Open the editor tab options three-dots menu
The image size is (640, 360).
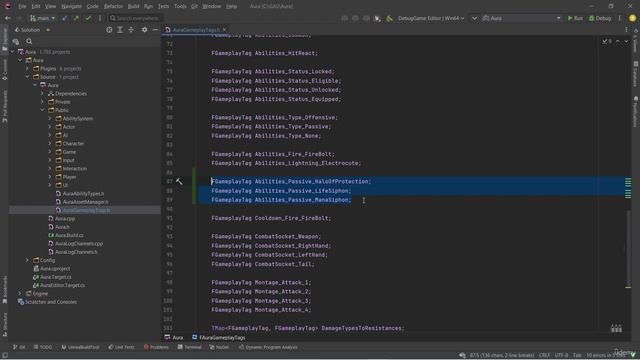pyautogui.click(x=626, y=30)
